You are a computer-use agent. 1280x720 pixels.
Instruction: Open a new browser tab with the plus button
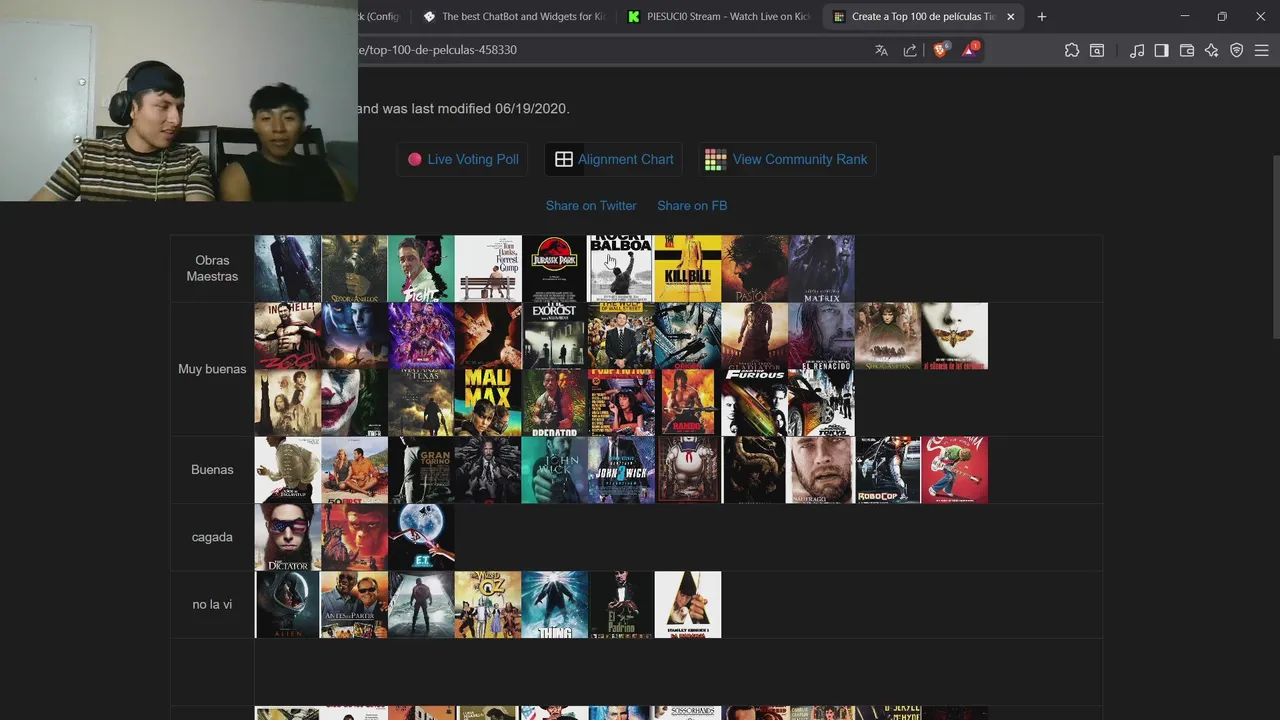1041,16
